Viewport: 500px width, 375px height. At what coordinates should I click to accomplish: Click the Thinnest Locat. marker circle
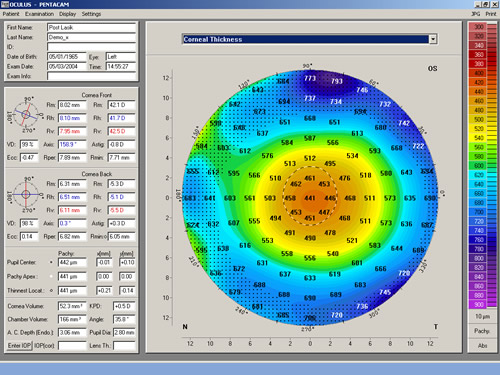coord(51,290)
